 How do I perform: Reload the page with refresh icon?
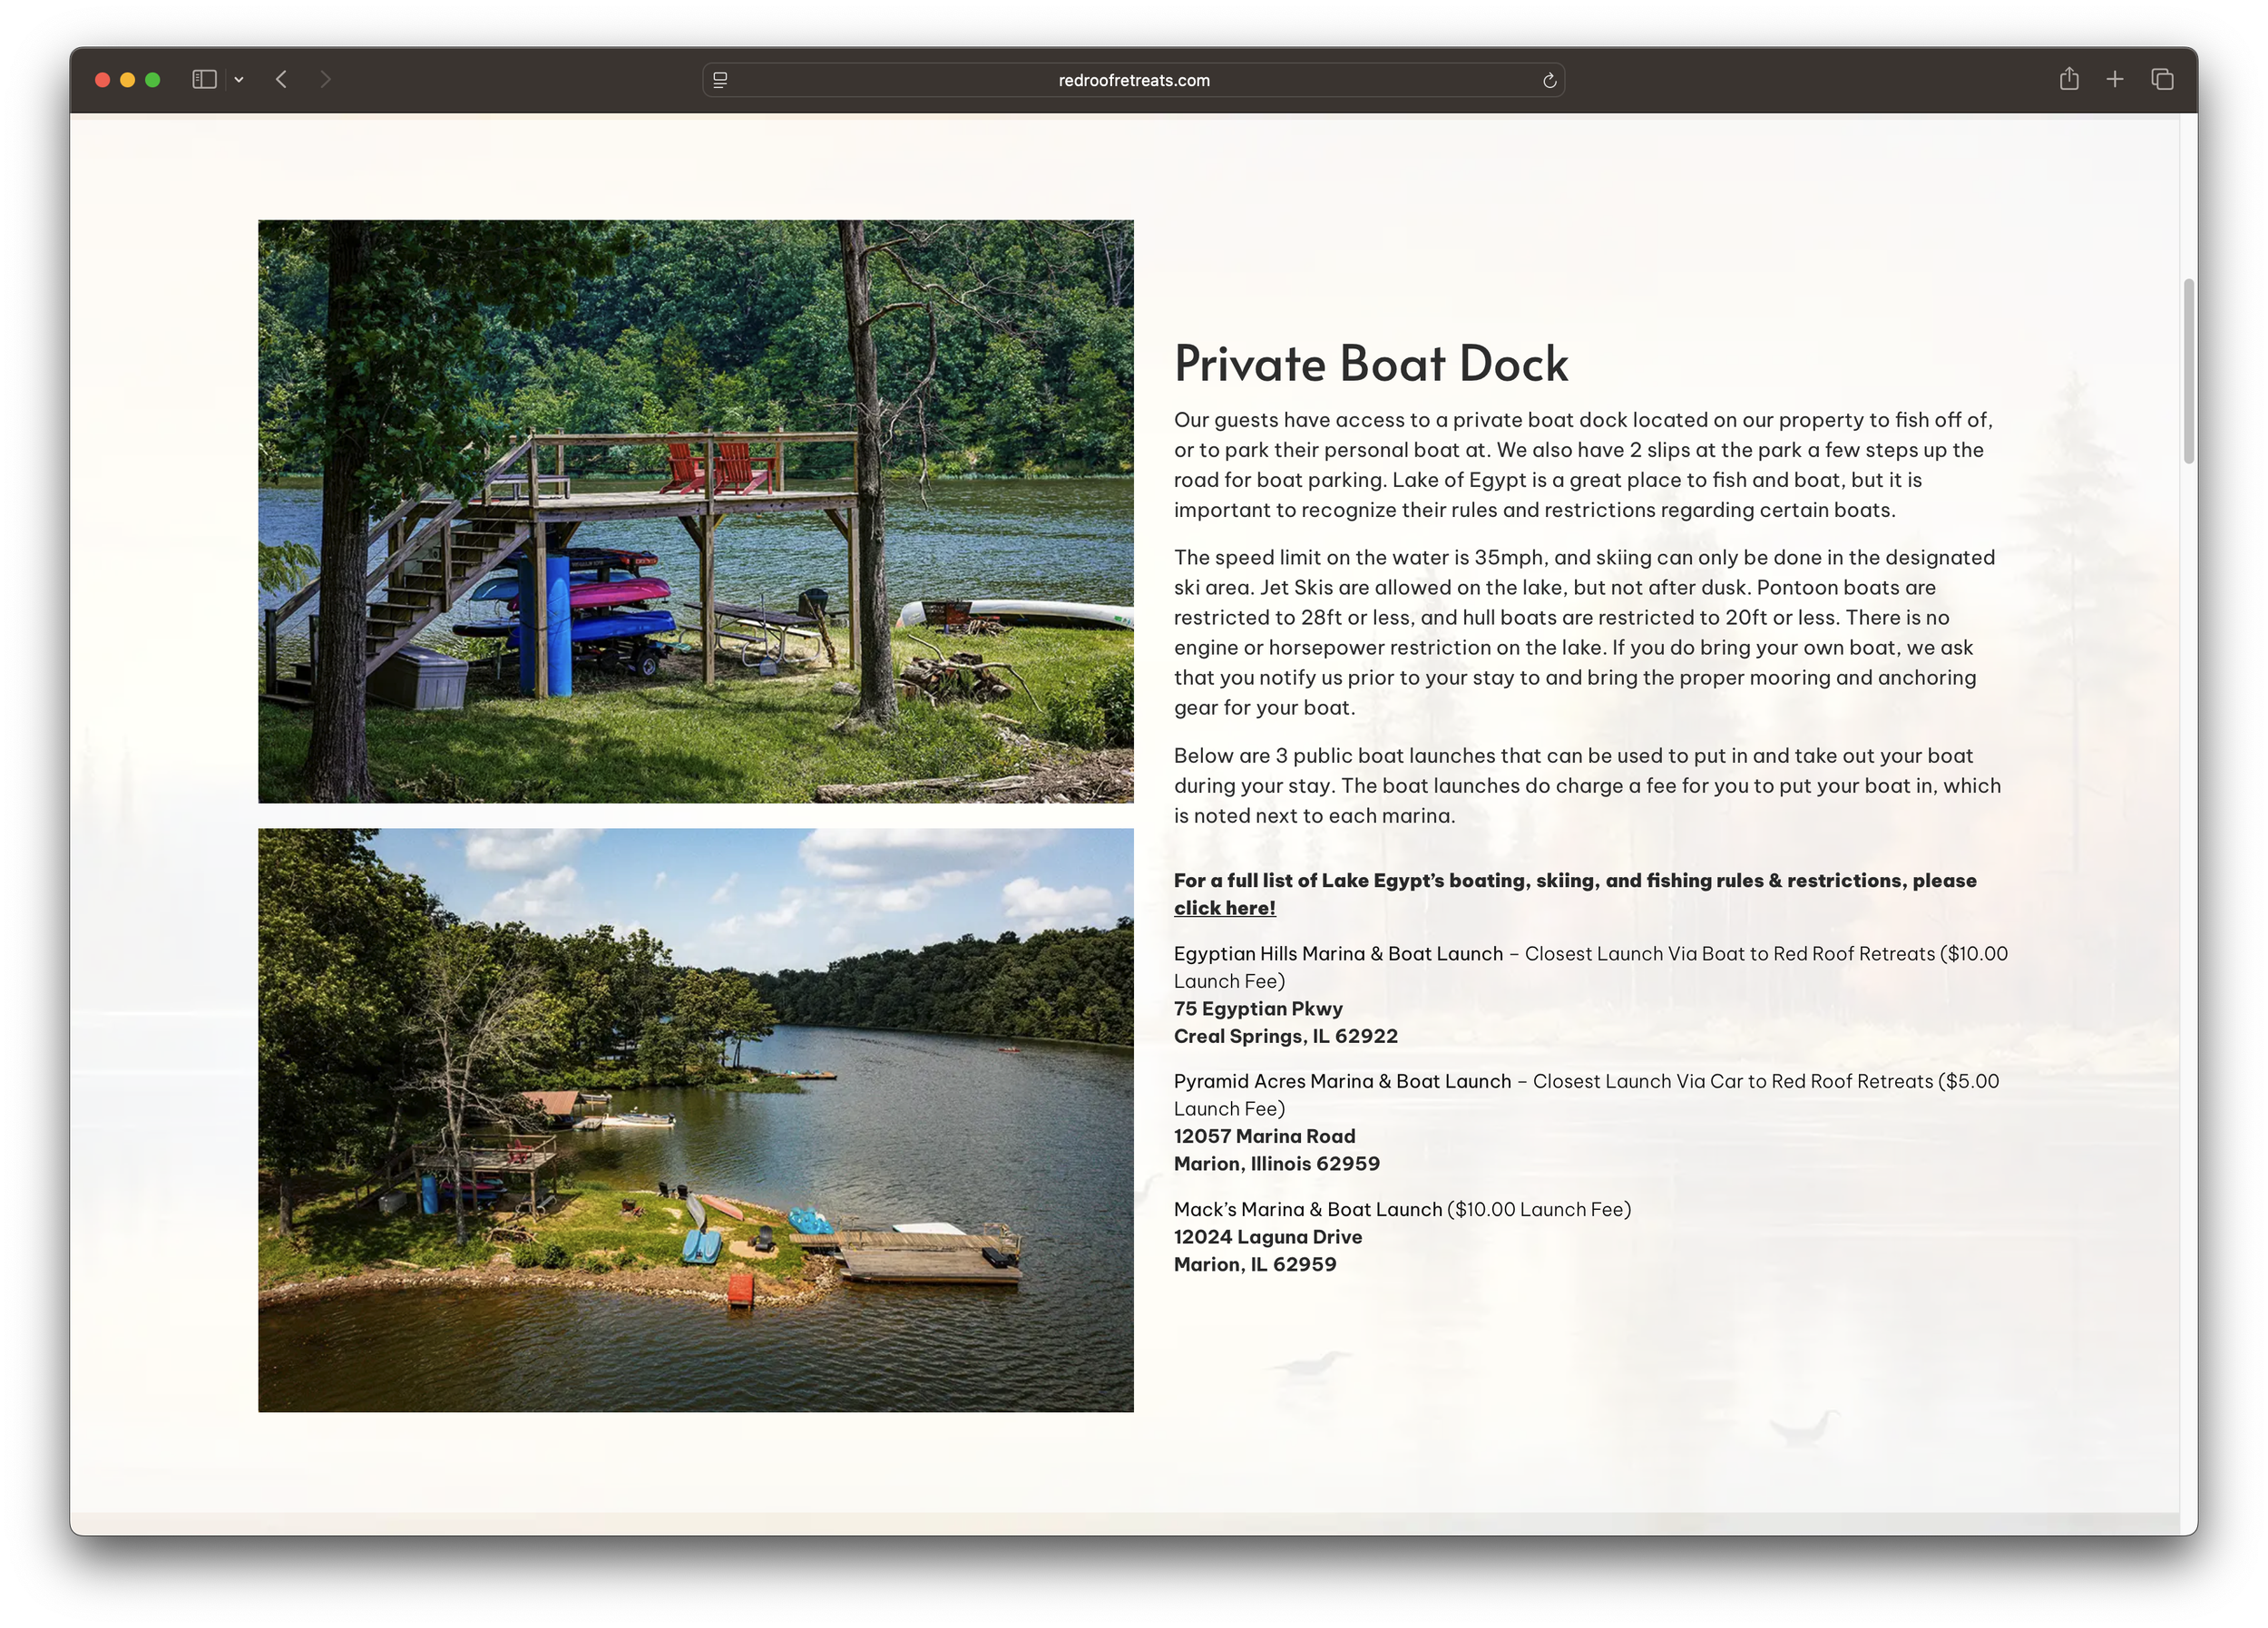point(1549,80)
